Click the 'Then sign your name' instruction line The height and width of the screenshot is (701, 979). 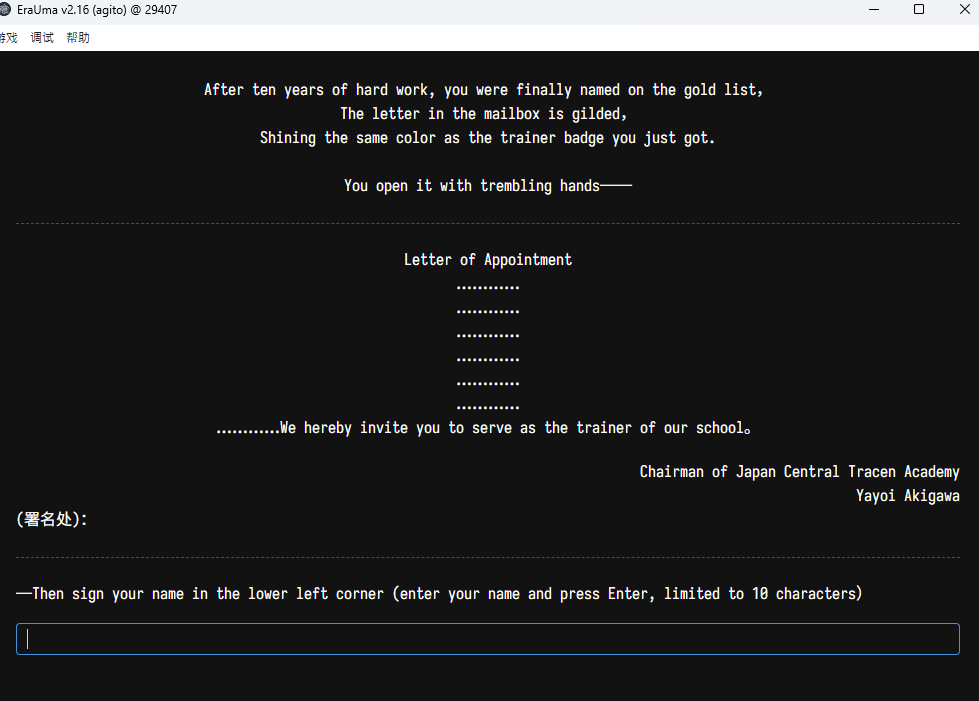click(439, 594)
